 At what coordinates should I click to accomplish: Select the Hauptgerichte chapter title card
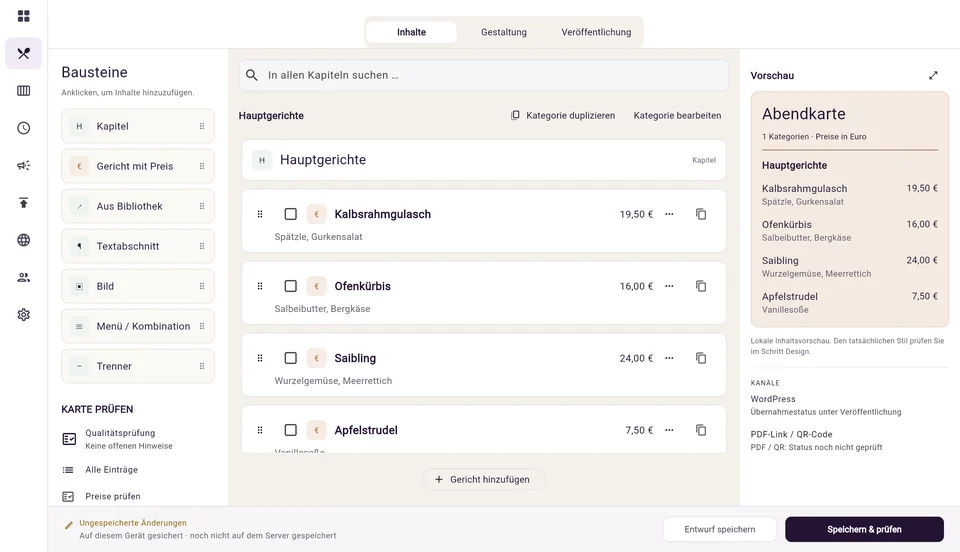[484, 160]
